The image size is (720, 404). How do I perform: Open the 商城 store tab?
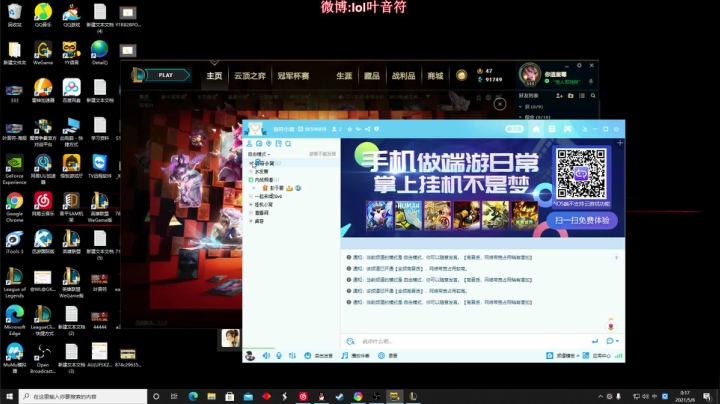click(x=435, y=76)
